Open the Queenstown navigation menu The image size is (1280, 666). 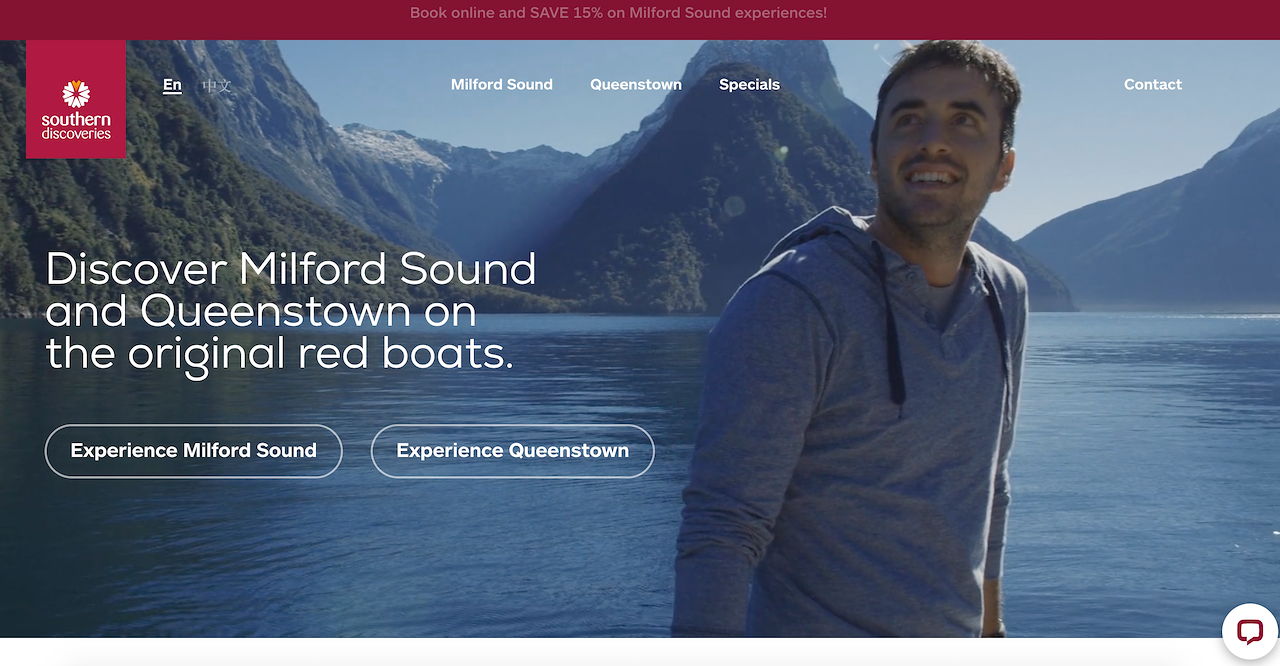[x=636, y=85]
